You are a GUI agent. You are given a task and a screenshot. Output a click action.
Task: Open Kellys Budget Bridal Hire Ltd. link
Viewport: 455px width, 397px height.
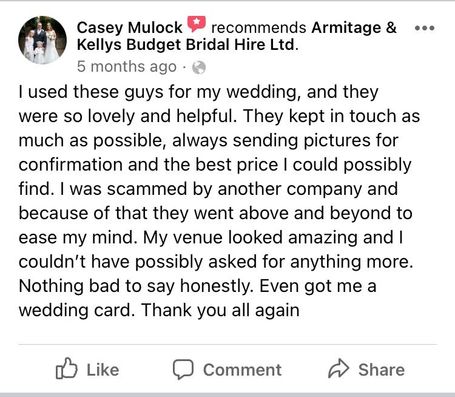click(187, 45)
